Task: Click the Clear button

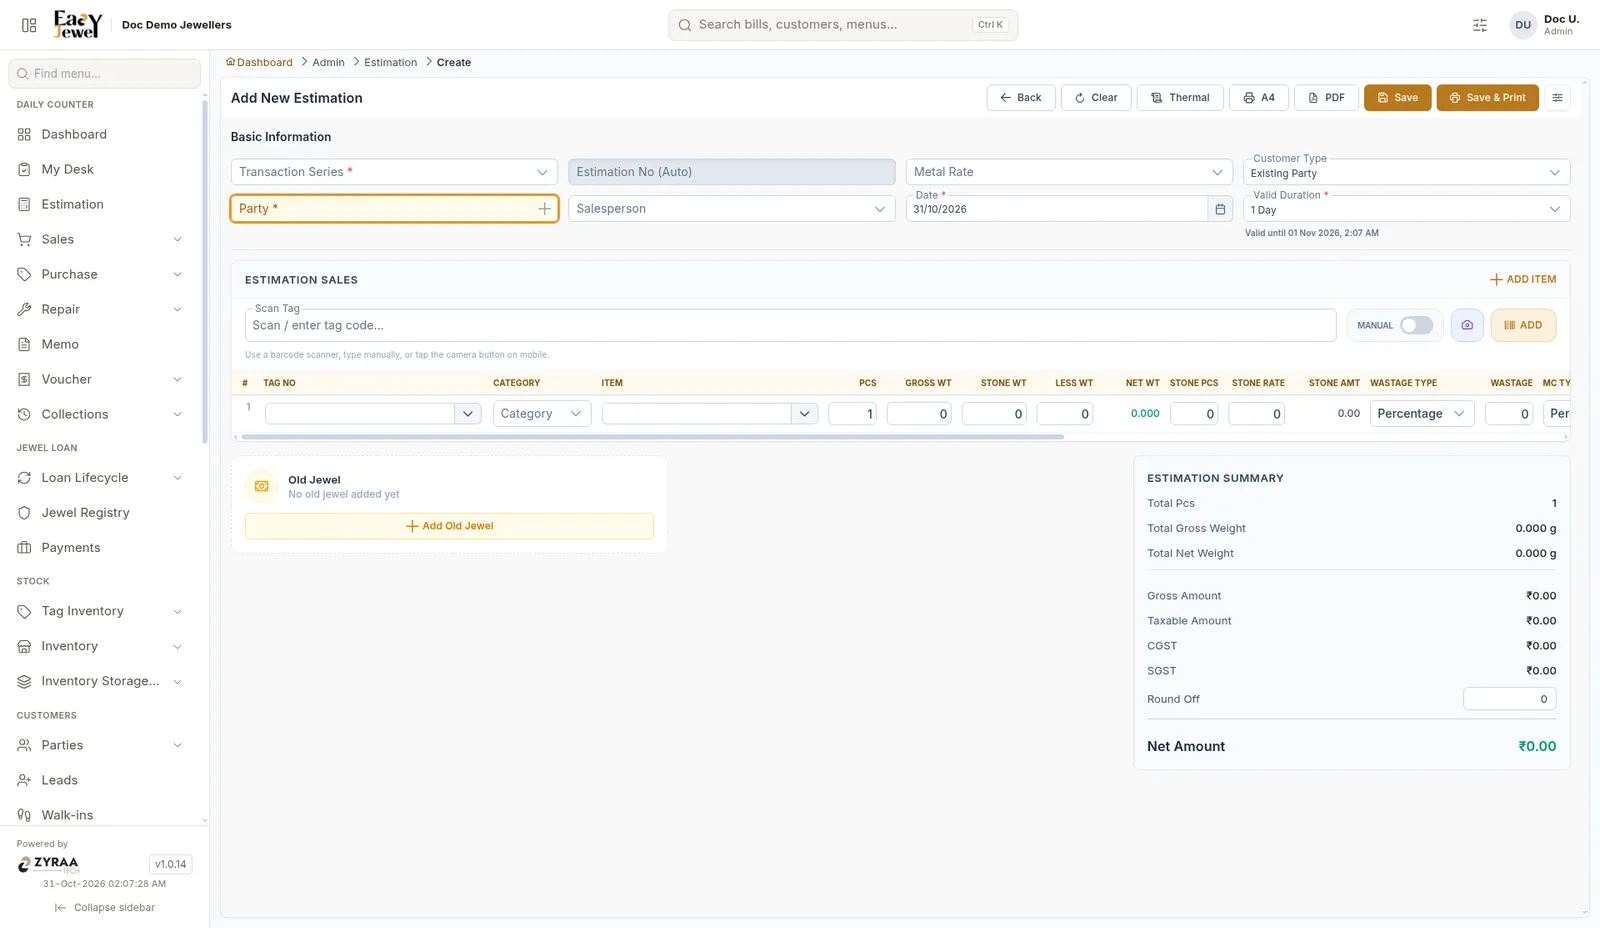Action: (x=1096, y=98)
